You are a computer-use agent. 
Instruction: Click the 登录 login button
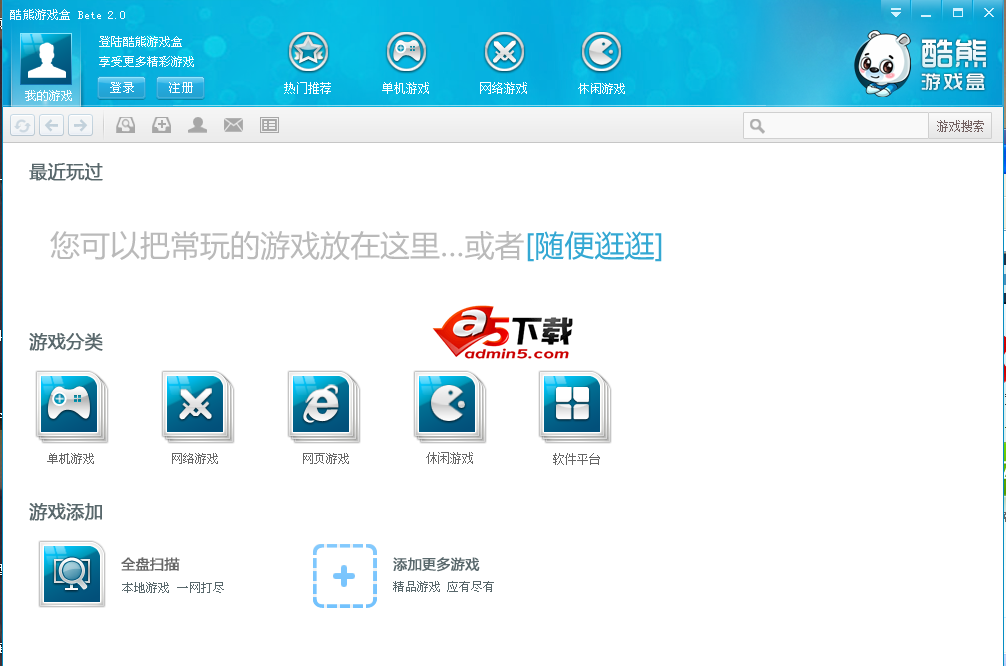[x=122, y=88]
